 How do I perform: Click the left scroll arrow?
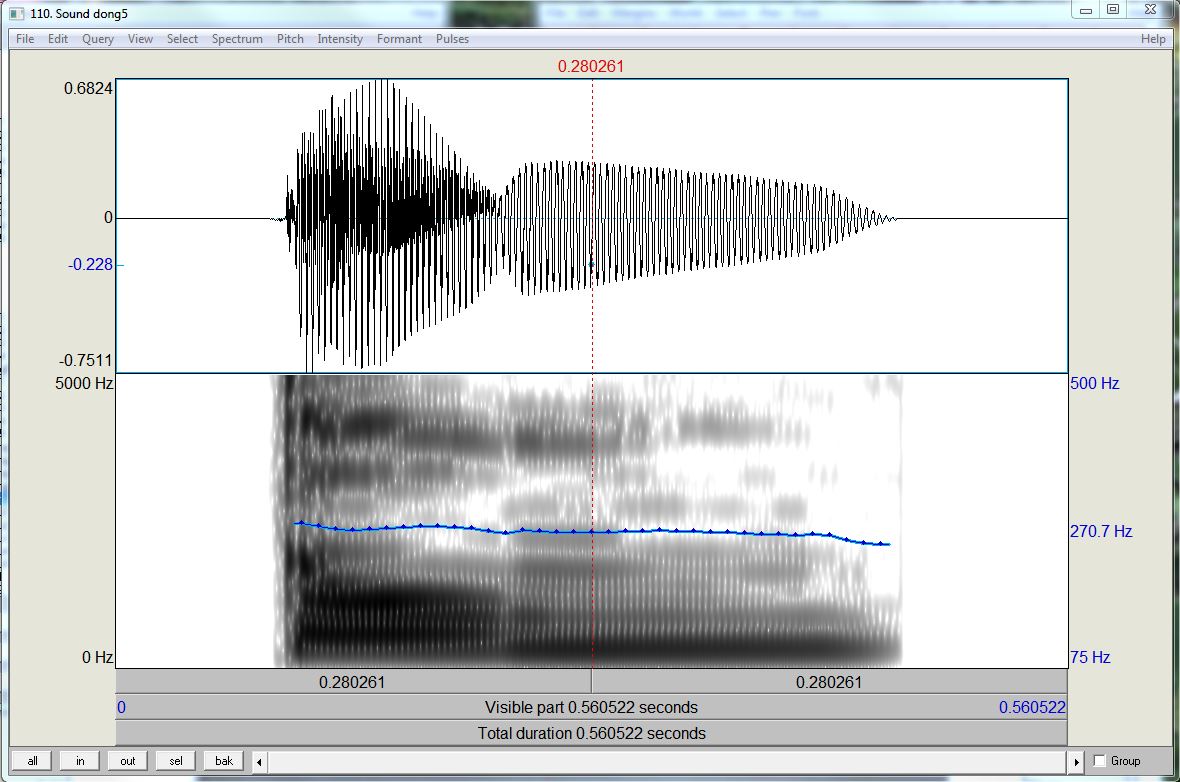tap(260, 762)
